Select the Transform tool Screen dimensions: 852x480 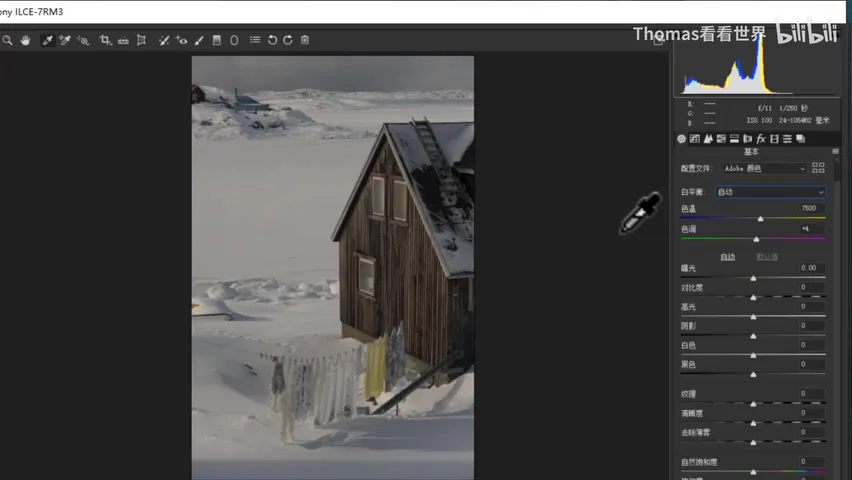(141, 40)
